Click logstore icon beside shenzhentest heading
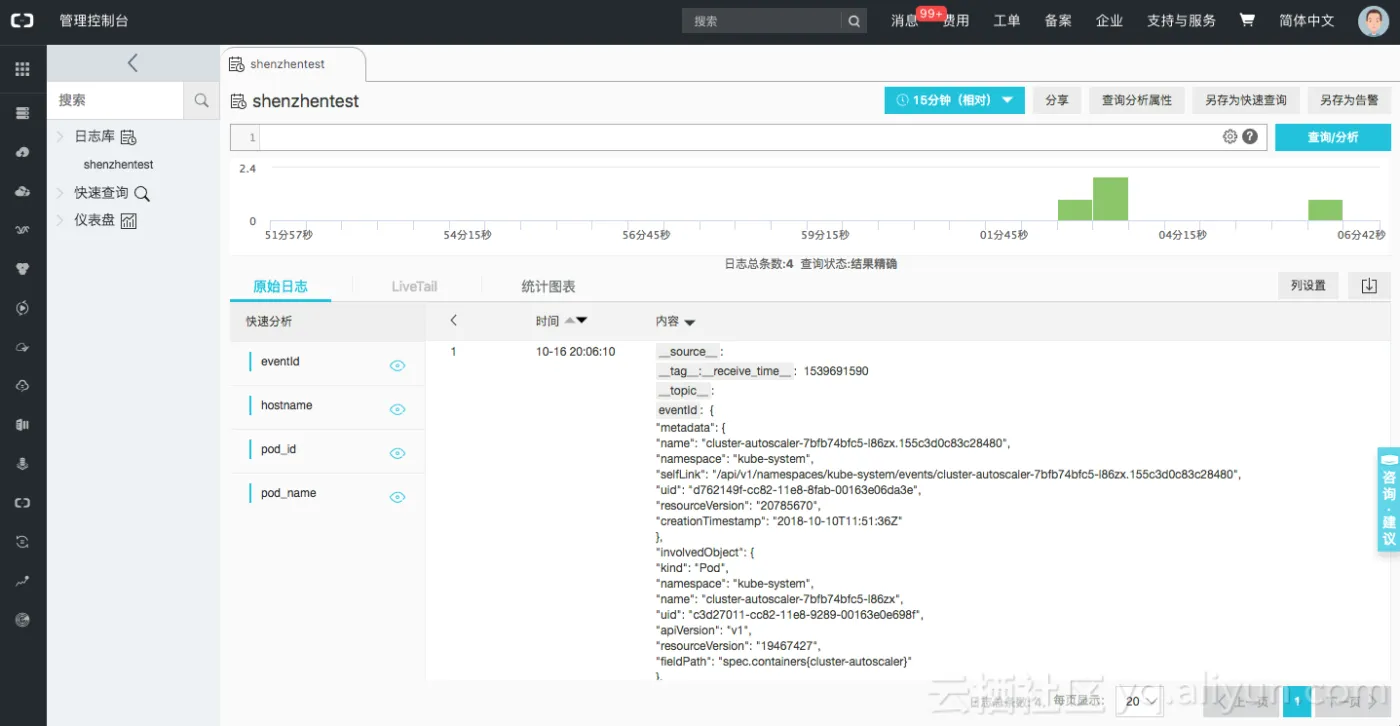The height and width of the screenshot is (726, 1400). coord(238,101)
